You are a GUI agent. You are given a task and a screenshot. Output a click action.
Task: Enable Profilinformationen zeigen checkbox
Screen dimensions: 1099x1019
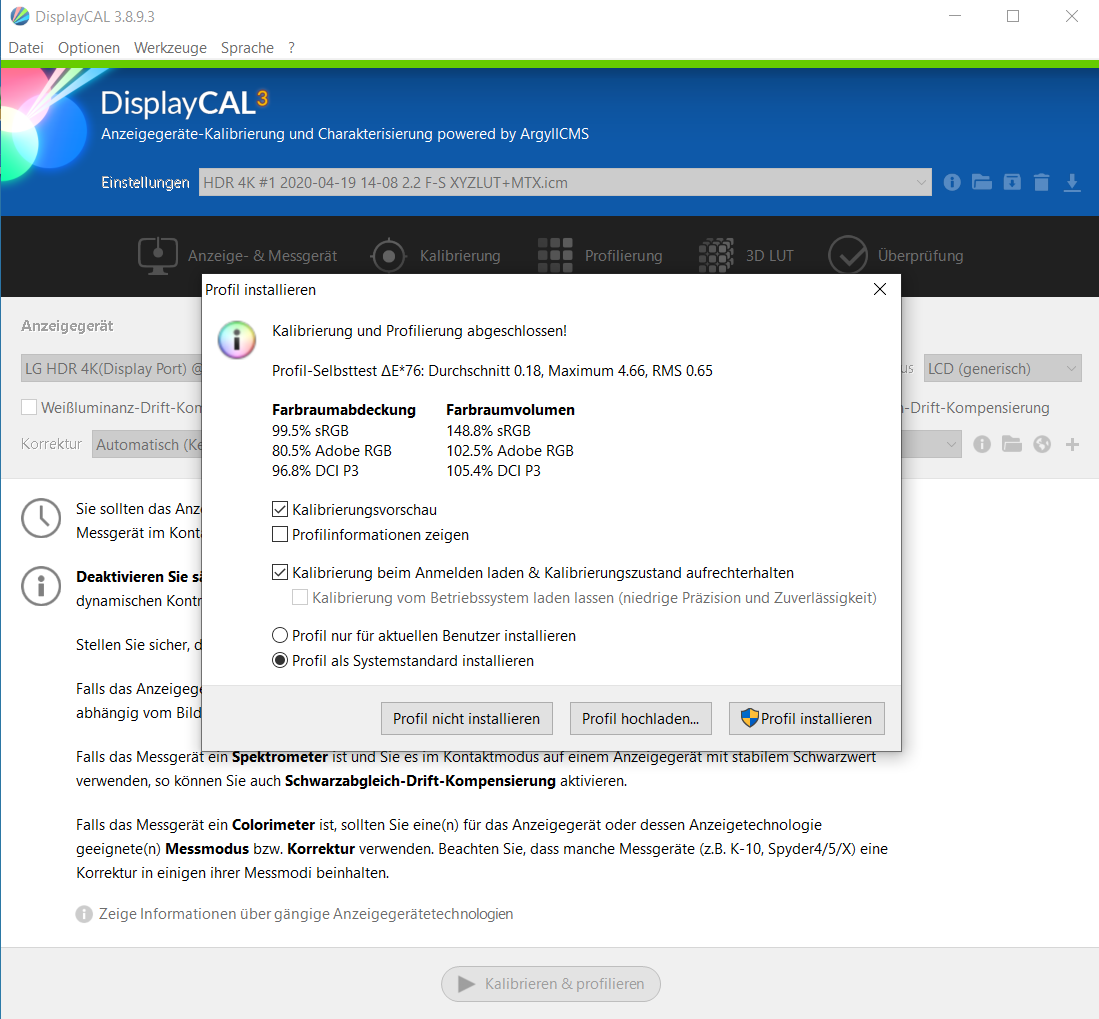tap(280, 535)
